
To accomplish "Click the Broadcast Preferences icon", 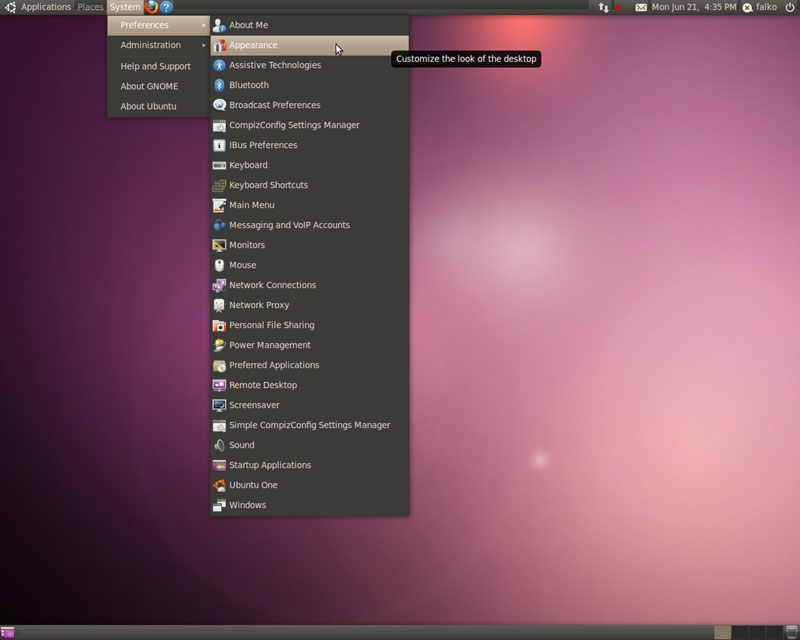I will [x=219, y=105].
